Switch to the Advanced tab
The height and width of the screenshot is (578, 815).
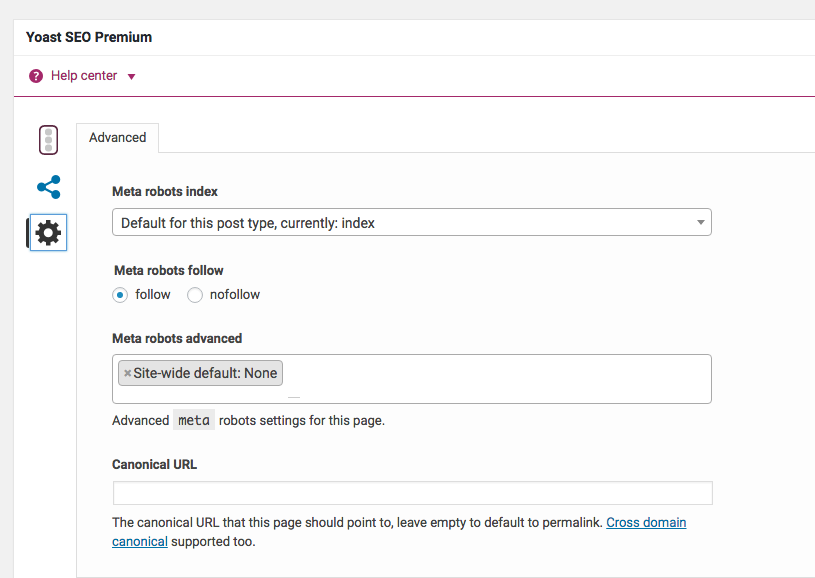click(117, 138)
